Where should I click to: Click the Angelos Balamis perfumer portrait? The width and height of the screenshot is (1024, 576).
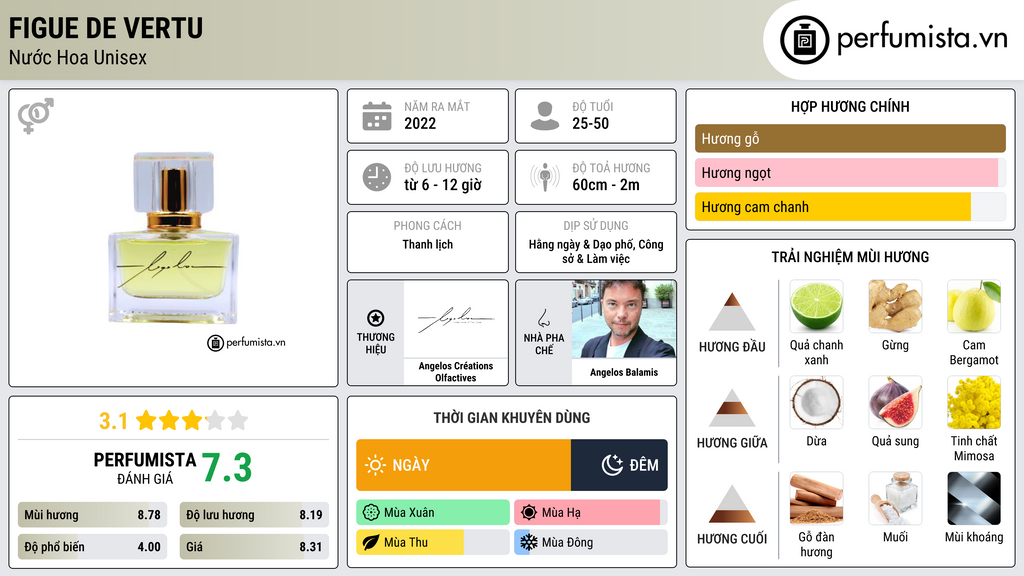pos(624,319)
